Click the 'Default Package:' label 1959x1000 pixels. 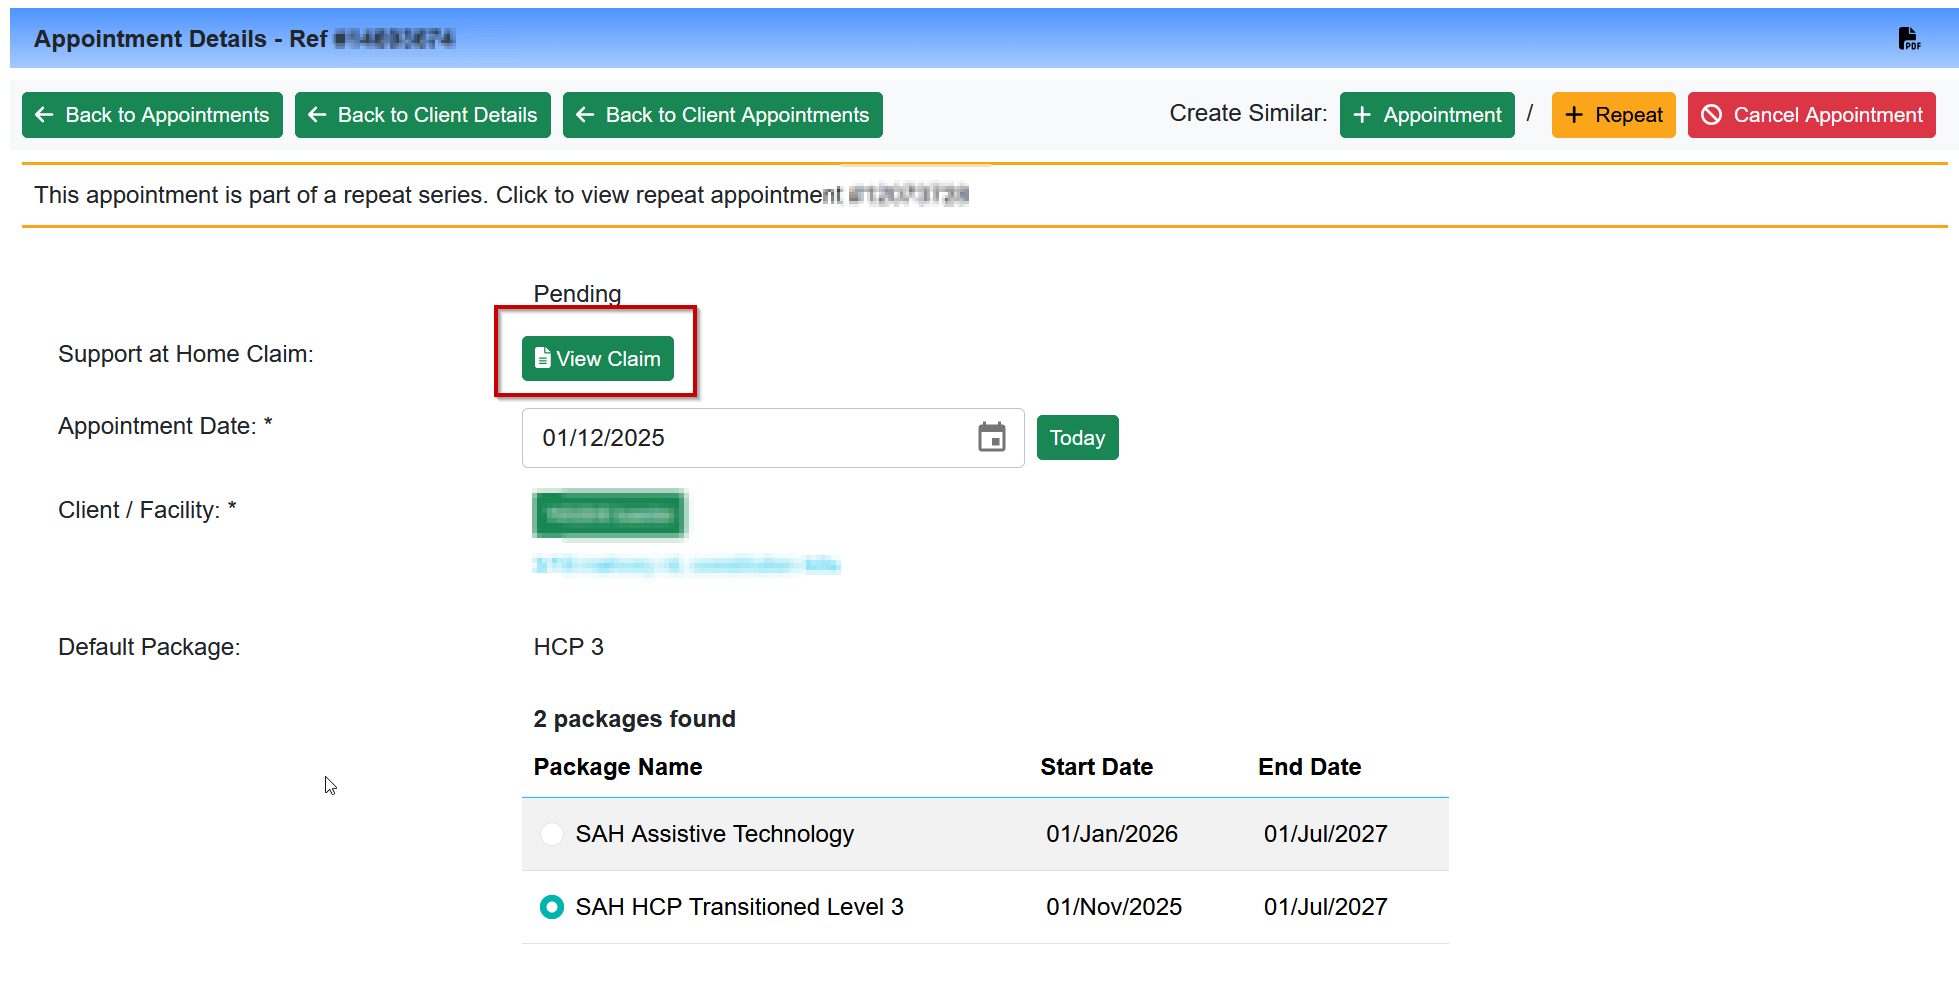149,647
